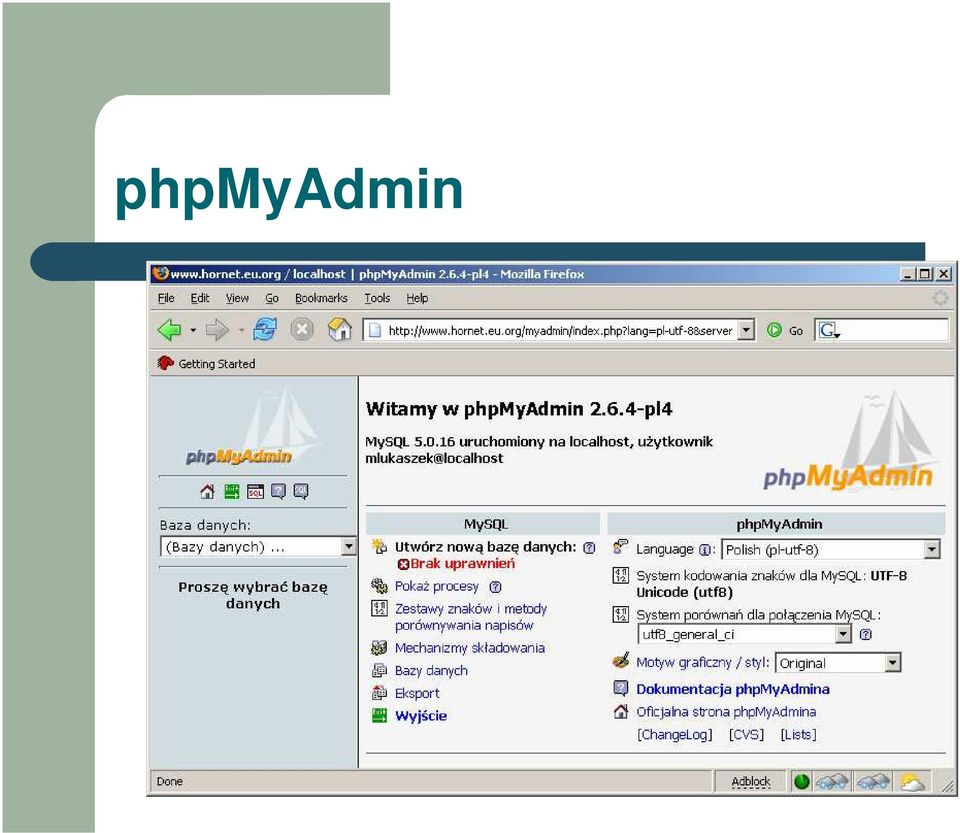This screenshot has height=833, width=960.
Task: Go to the browser Home page icon
Action: 339,329
